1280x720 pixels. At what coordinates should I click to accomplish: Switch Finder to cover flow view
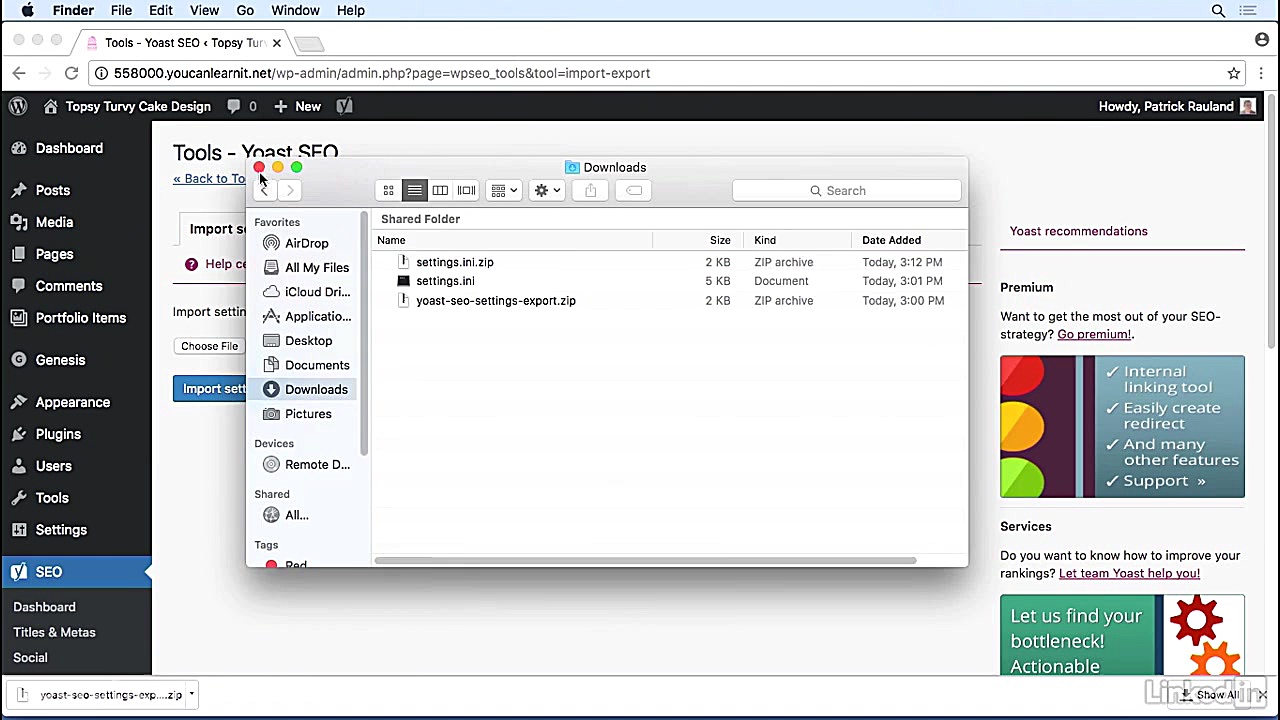(466, 190)
